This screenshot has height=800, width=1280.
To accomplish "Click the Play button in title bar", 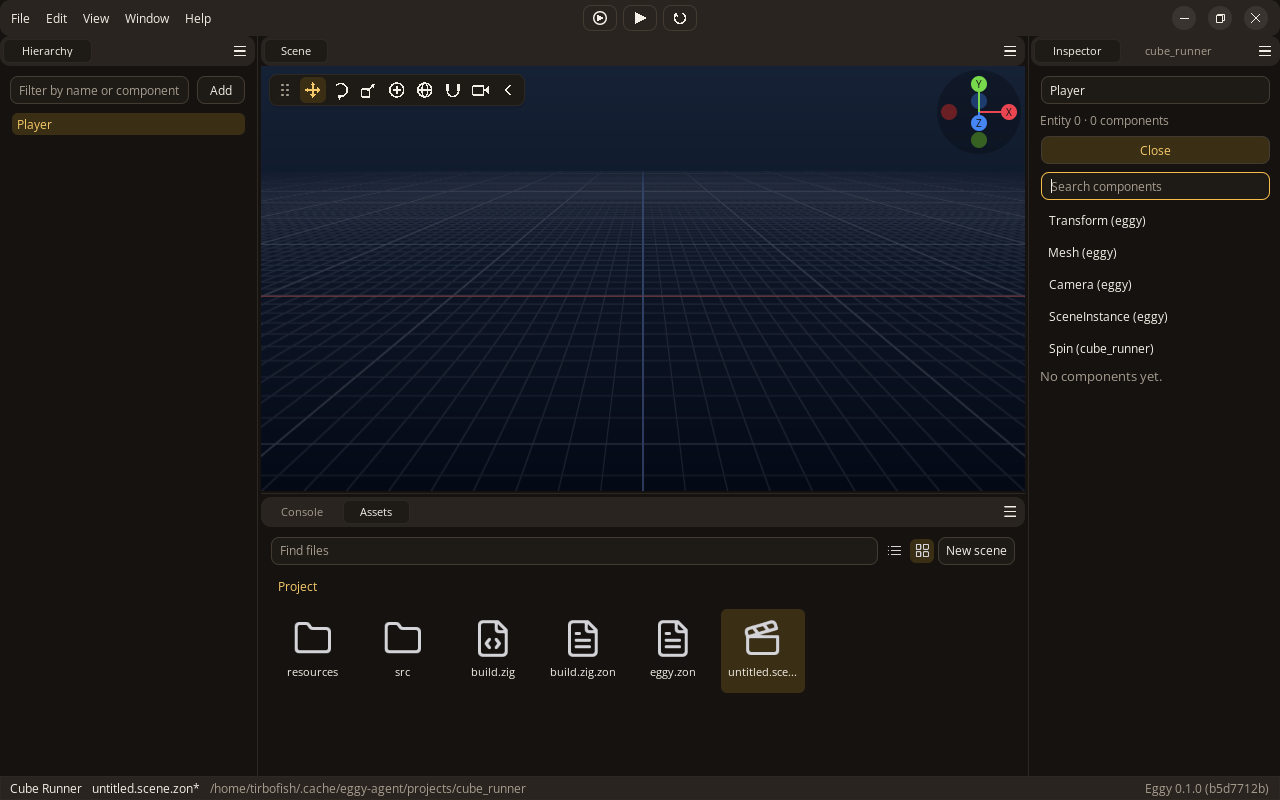I will pos(640,18).
